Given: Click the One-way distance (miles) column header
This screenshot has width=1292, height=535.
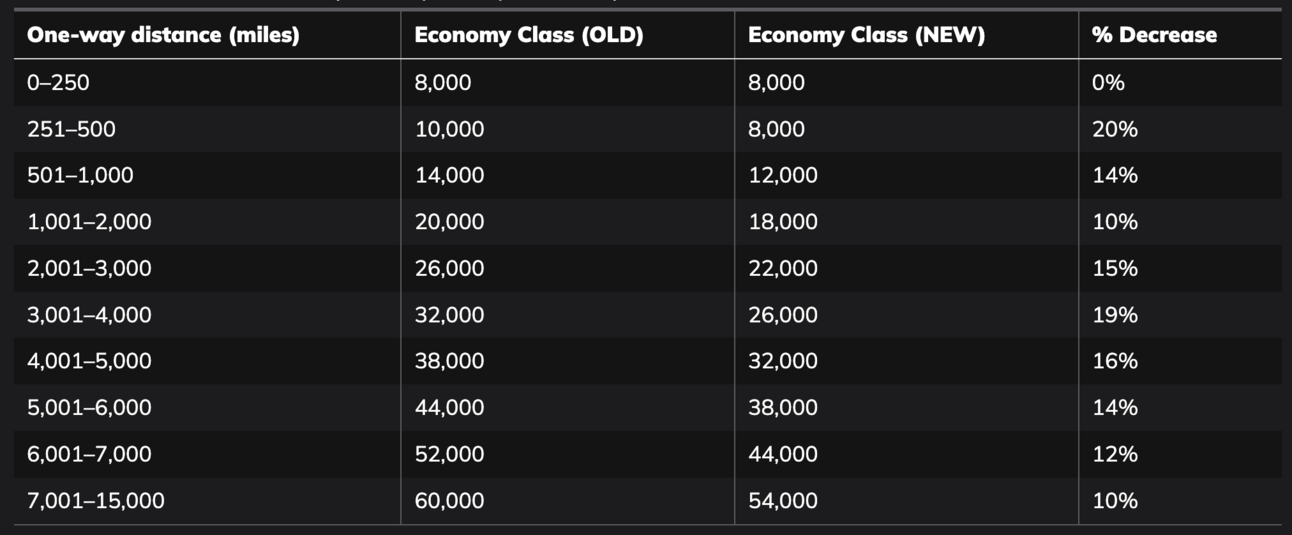Looking at the screenshot, I should pos(163,35).
